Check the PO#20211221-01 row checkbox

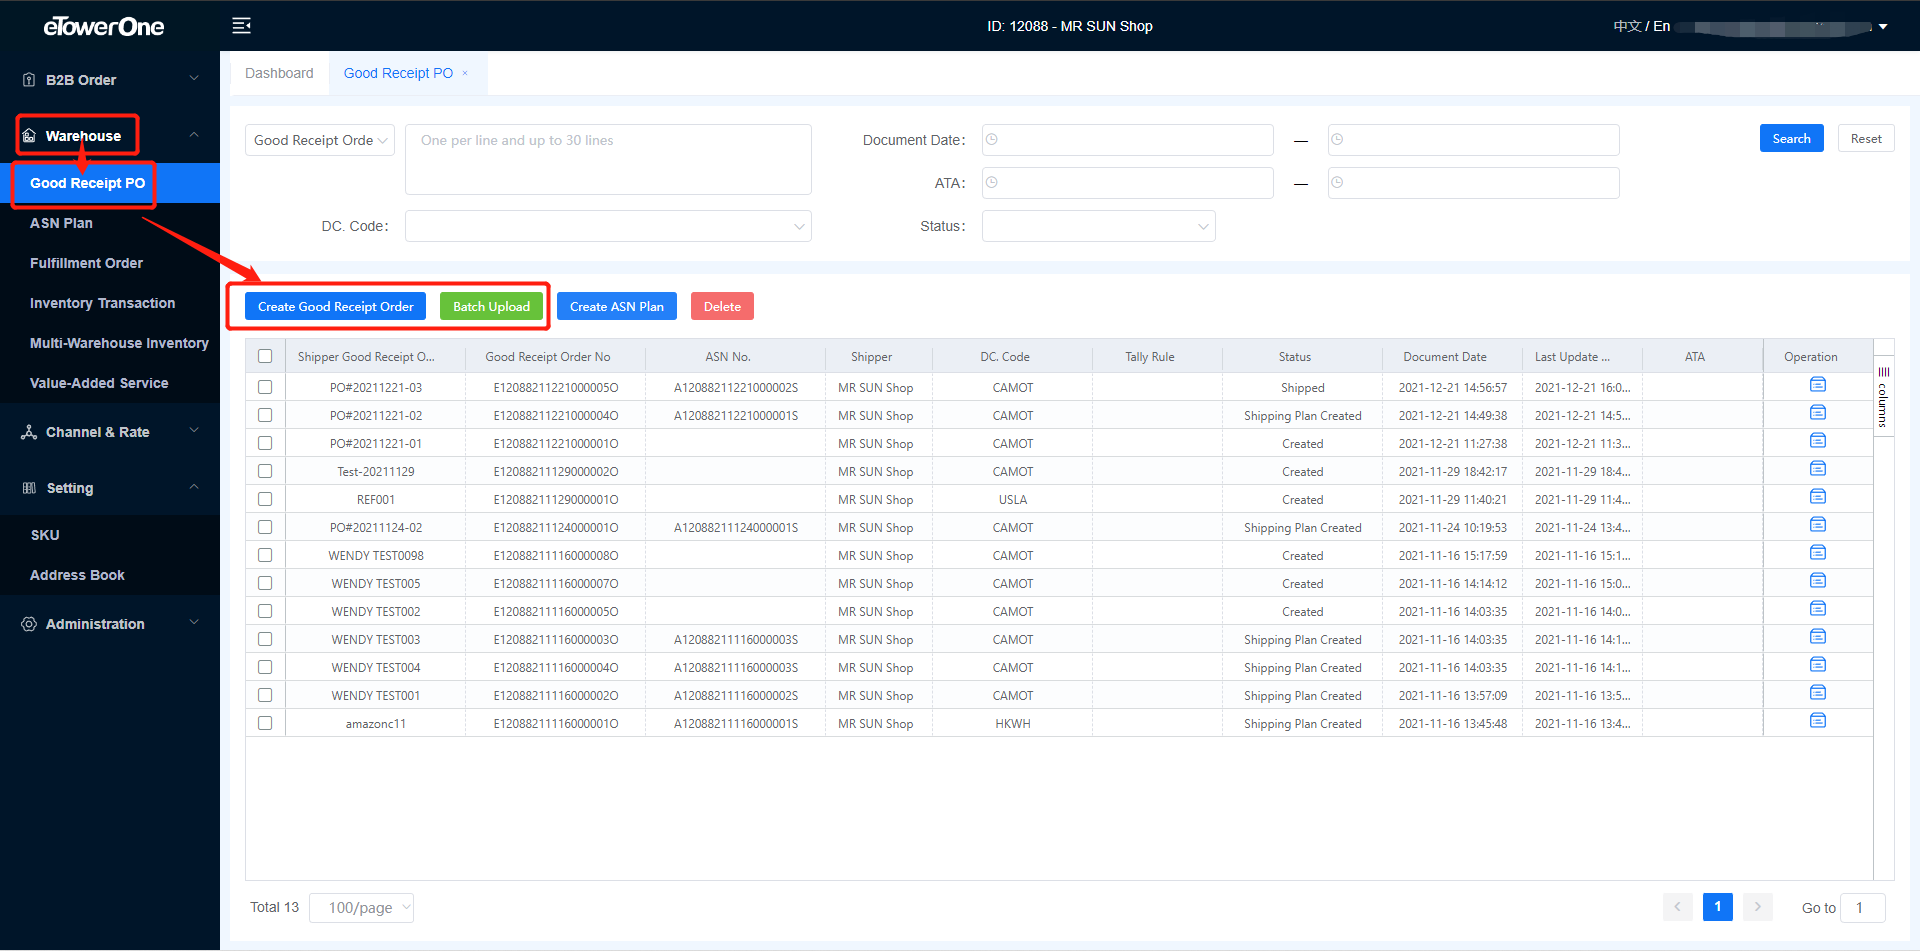tap(265, 443)
